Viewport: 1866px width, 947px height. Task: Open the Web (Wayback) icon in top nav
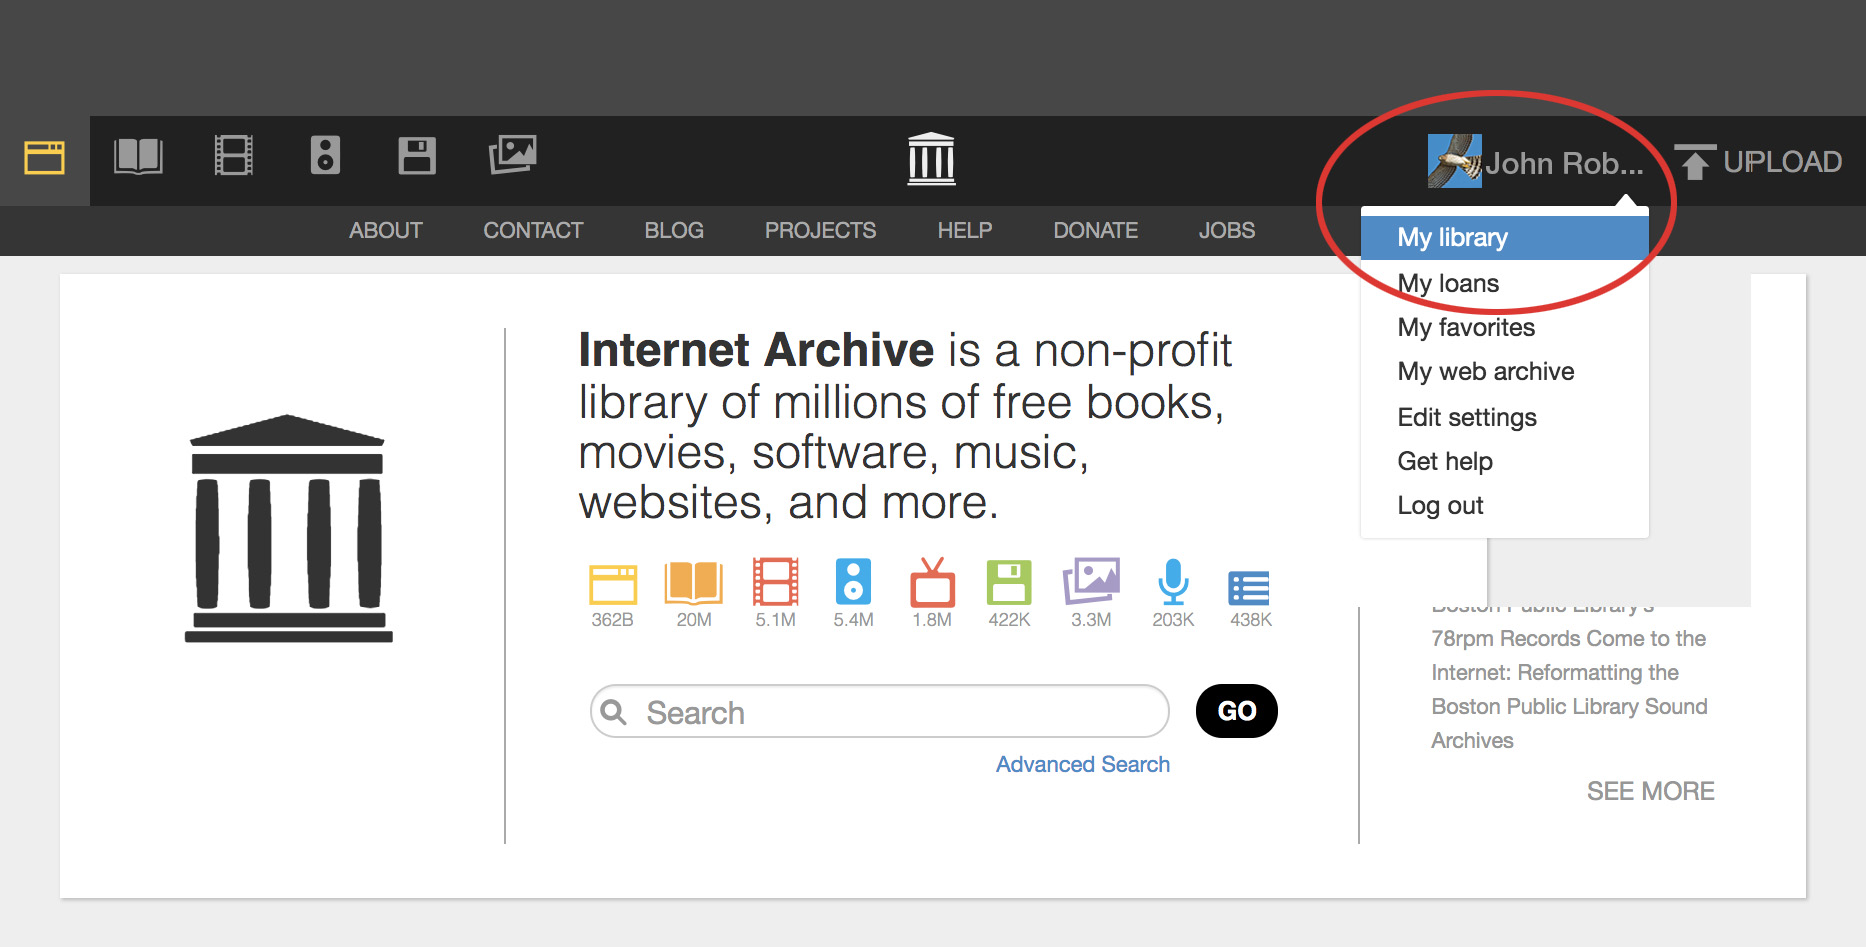[45, 158]
